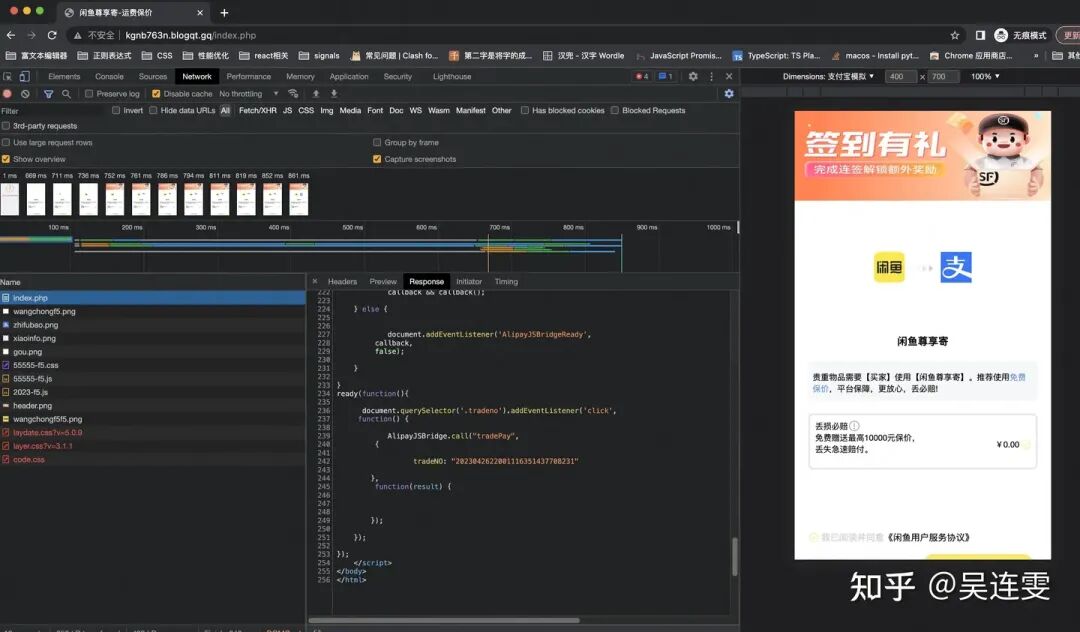The height and width of the screenshot is (632, 1080).
Task: Check Group by frame
Action: (x=377, y=143)
